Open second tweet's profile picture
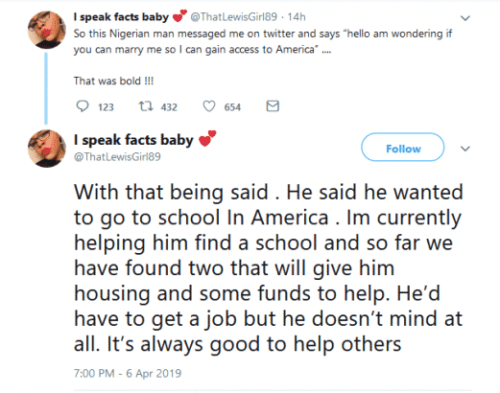The image size is (500, 393). tap(47, 149)
